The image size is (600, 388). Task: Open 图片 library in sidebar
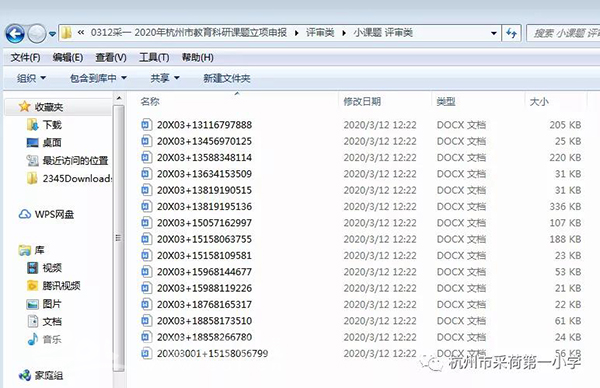click(44, 304)
